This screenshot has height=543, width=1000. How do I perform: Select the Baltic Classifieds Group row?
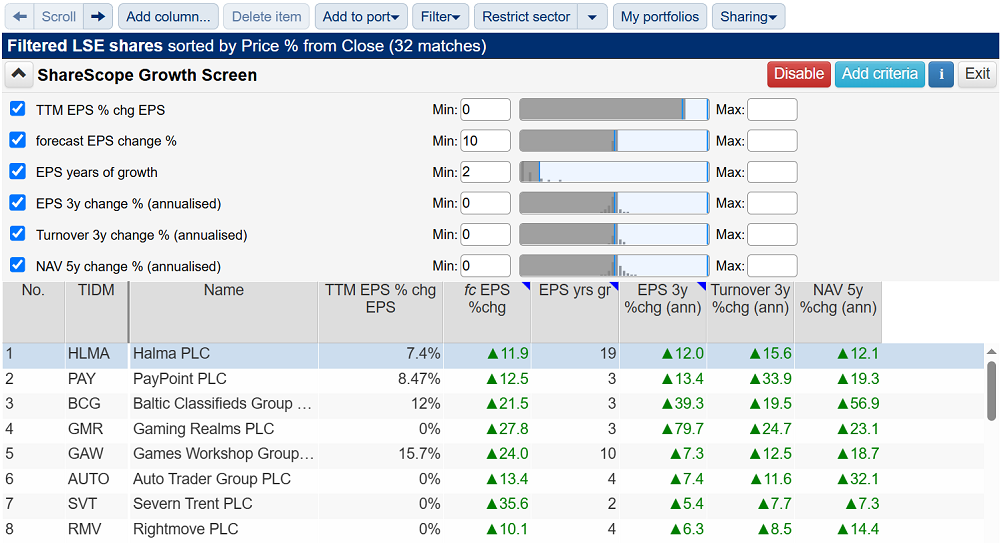pyautogui.click(x=493, y=404)
